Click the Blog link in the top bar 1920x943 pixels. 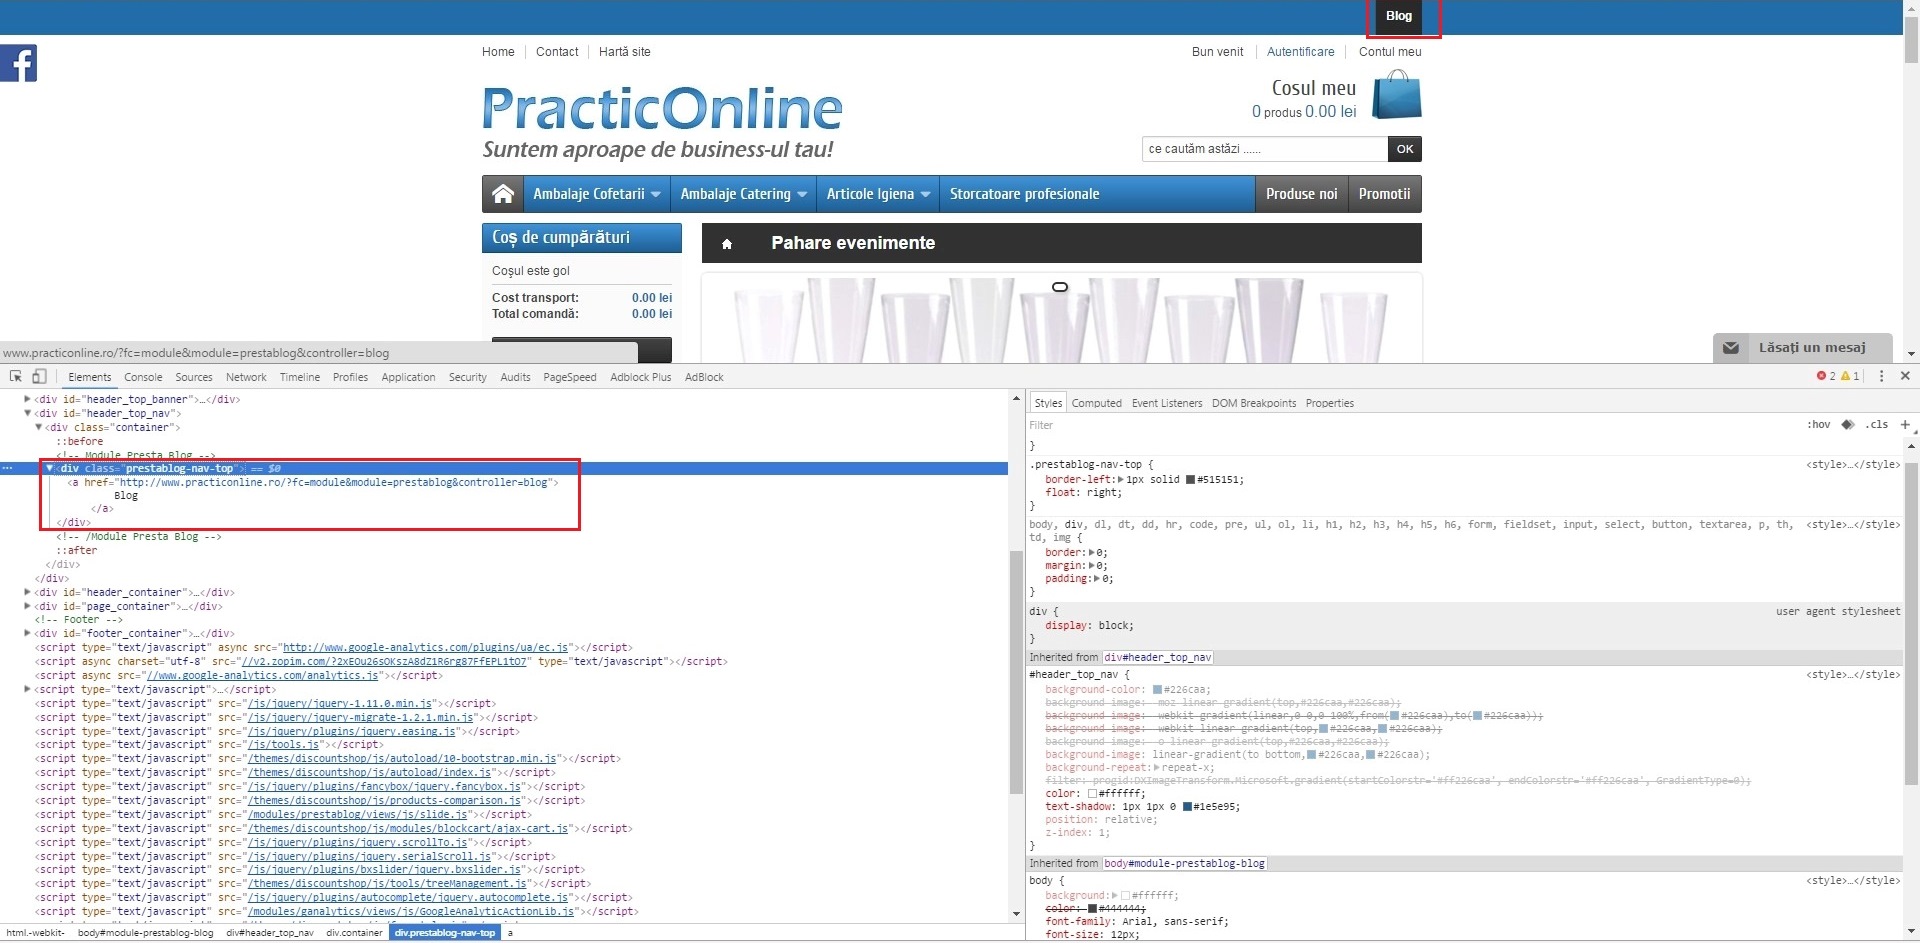(x=1399, y=16)
